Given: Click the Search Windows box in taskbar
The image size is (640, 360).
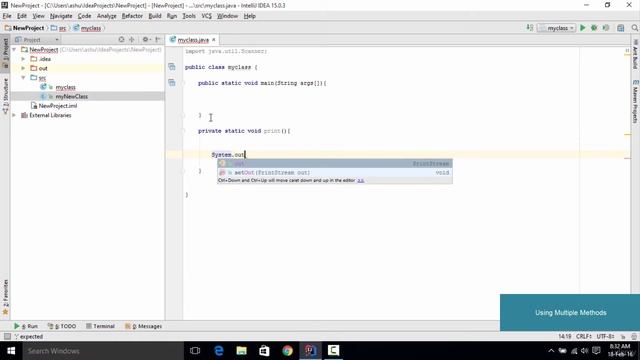Looking at the screenshot, I should (103, 351).
